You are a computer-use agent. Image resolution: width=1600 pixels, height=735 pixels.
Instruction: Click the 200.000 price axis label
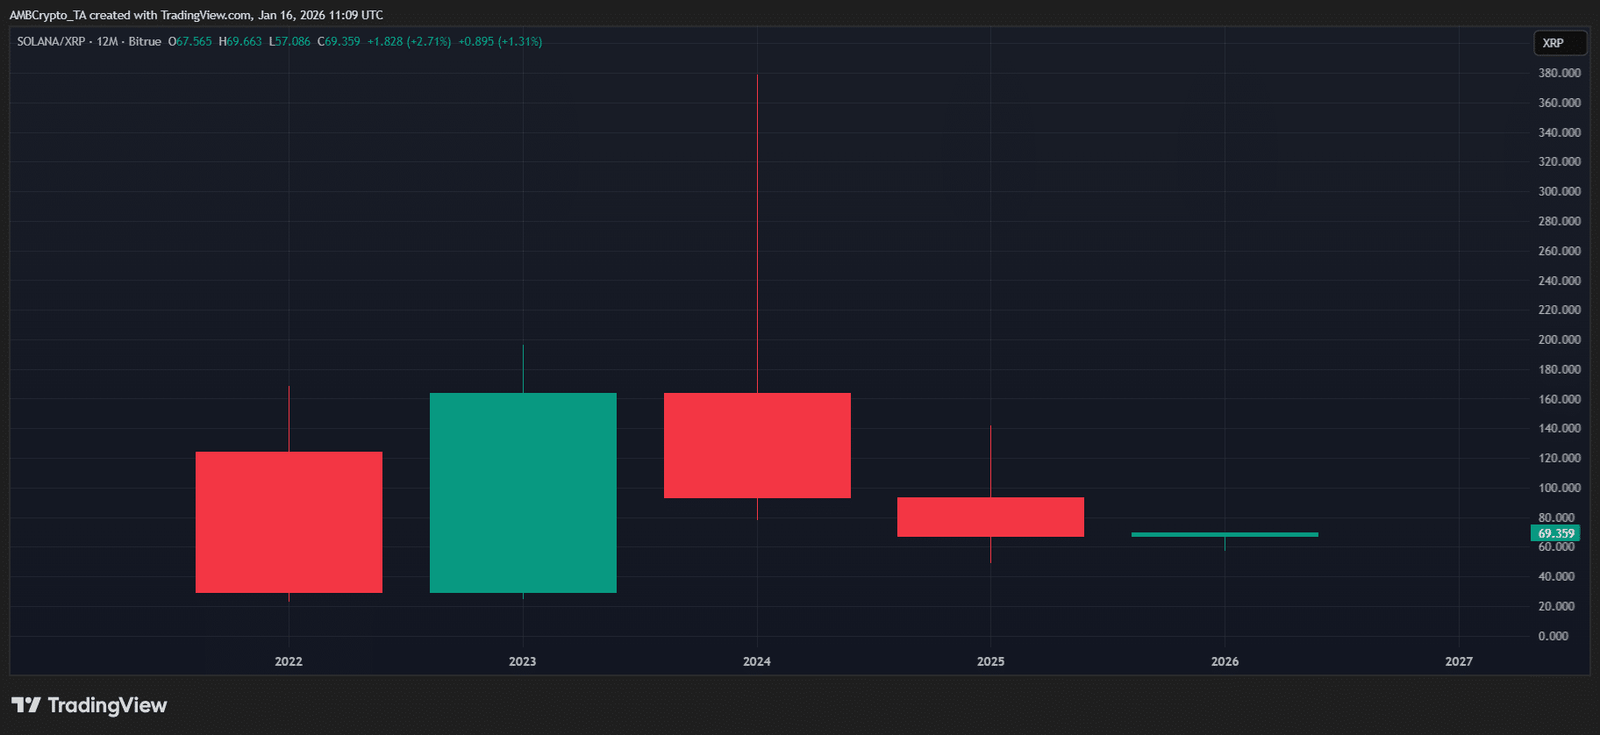pos(1559,340)
